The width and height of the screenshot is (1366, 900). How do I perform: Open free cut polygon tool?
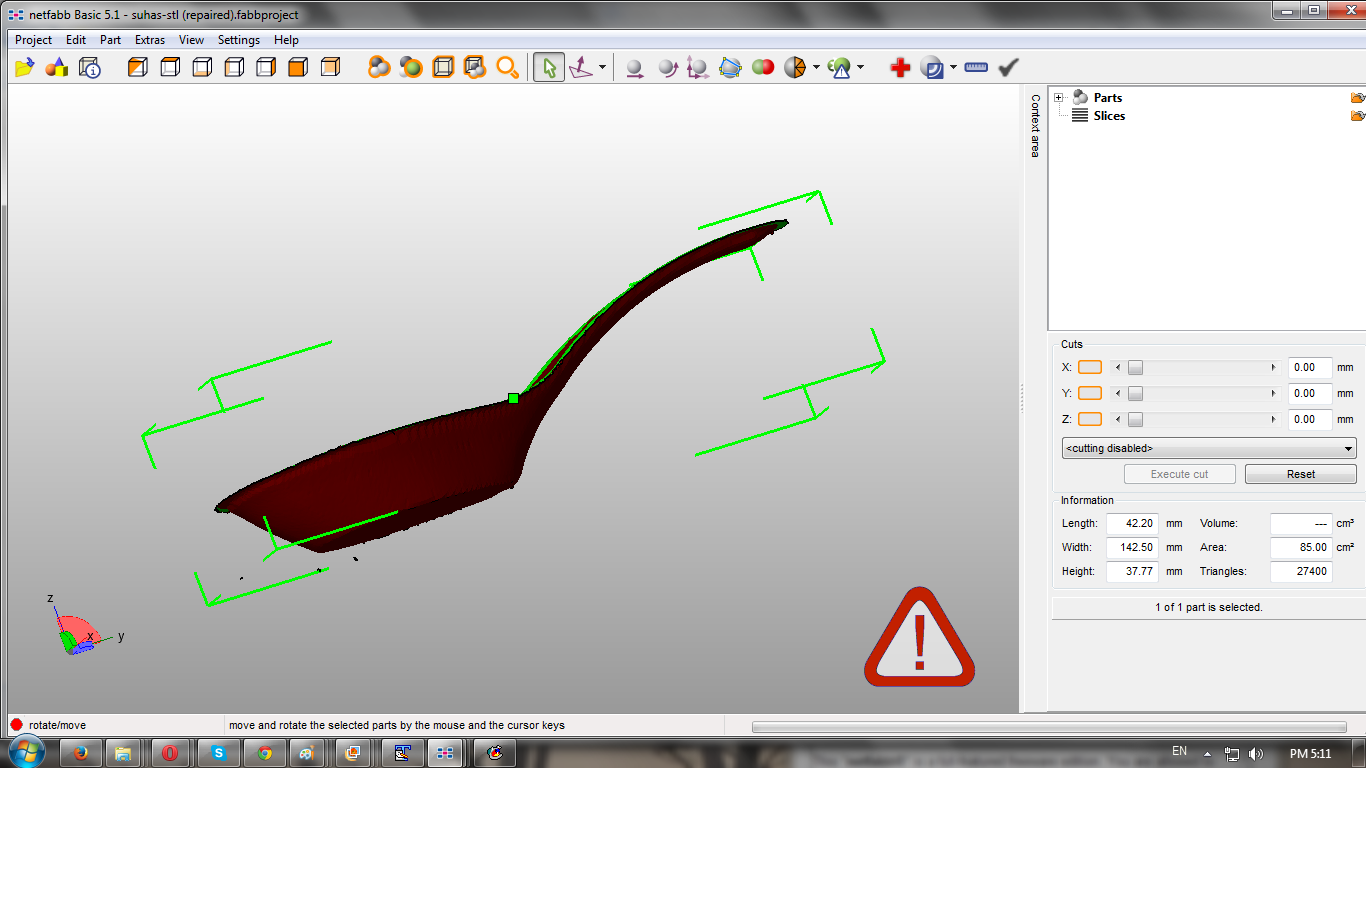pyautogui.click(x=731, y=67)
